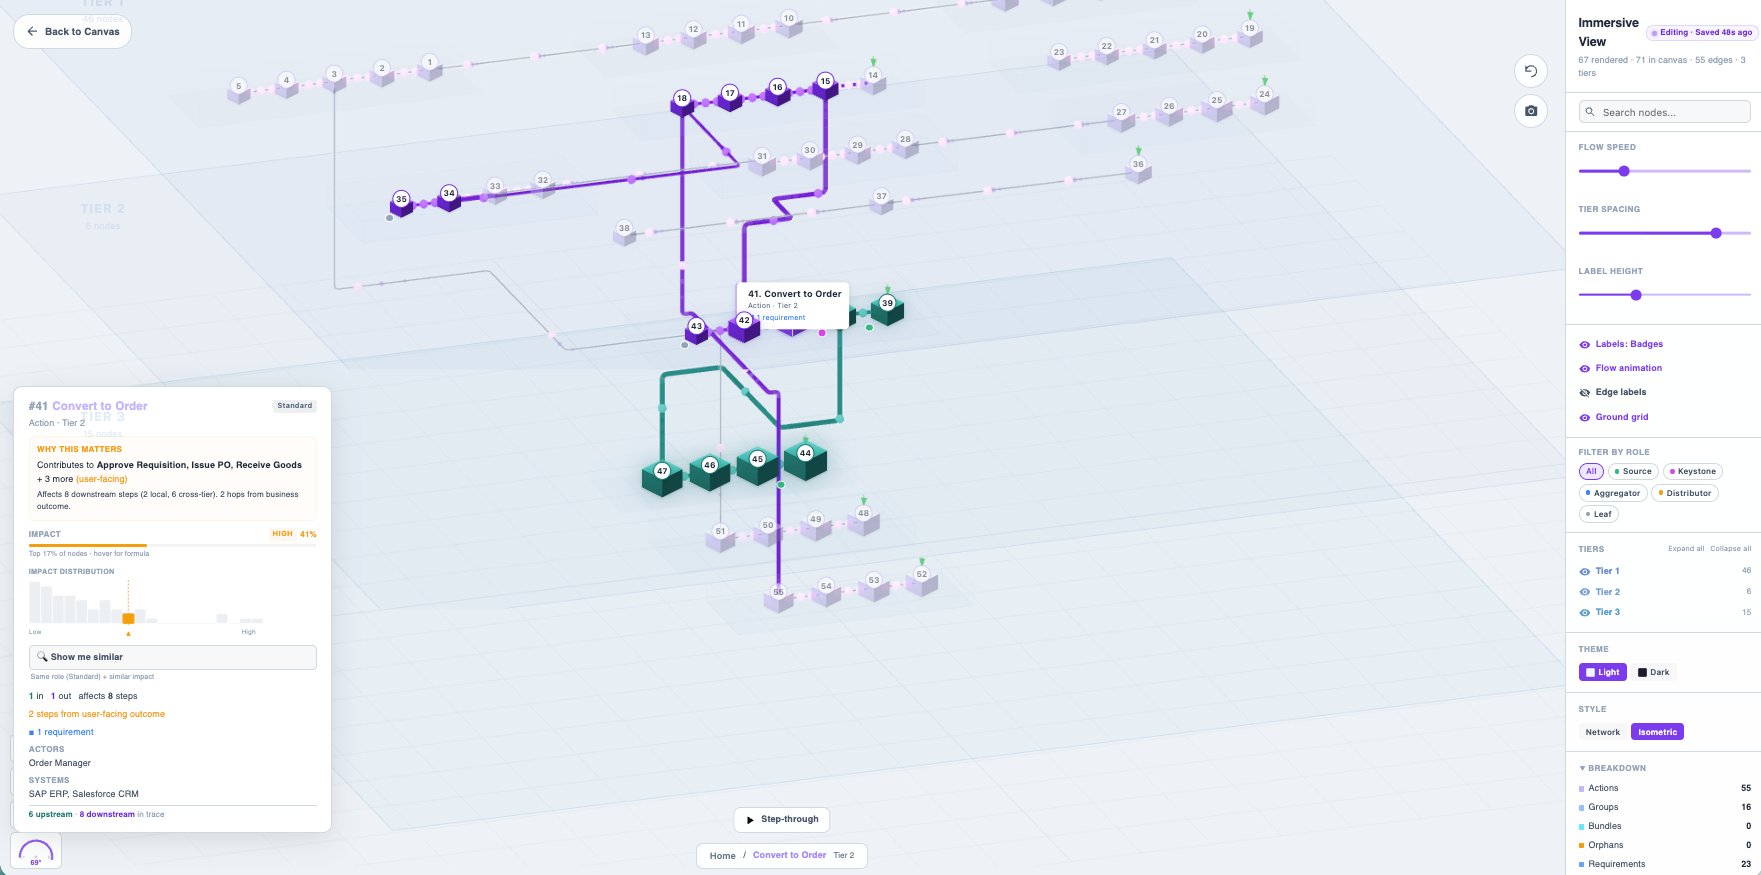Image resolution: width=1761 pixels, height=875 pixels.
Task: Collapse the Breakdown section
Action: (x=1613, y=768)
